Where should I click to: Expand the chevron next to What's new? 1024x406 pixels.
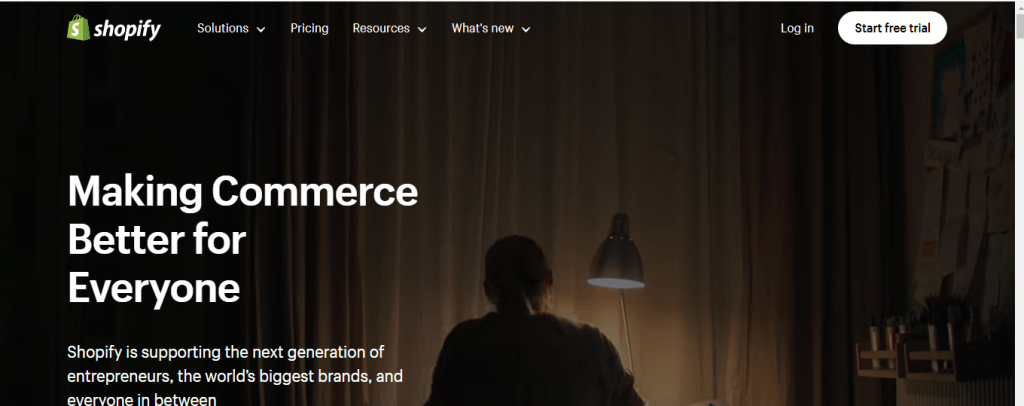point(526,29)
